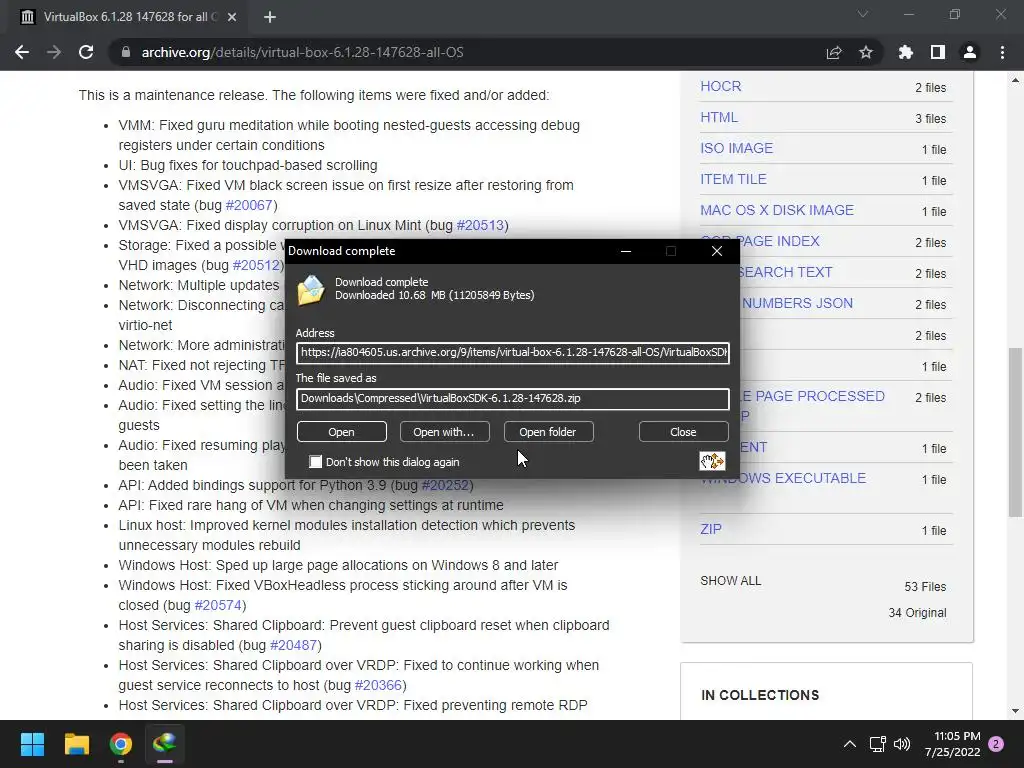Show hidden tray icons chevron
1024x768 pixels.
click(850, 744)
